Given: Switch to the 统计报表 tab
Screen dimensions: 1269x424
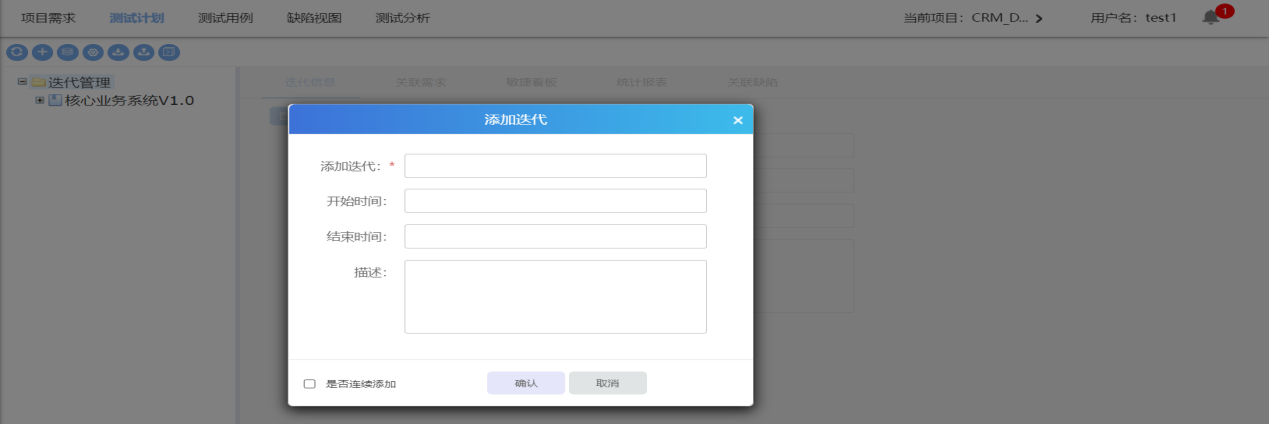Looking at the screenshot, I should coord(642,83).
